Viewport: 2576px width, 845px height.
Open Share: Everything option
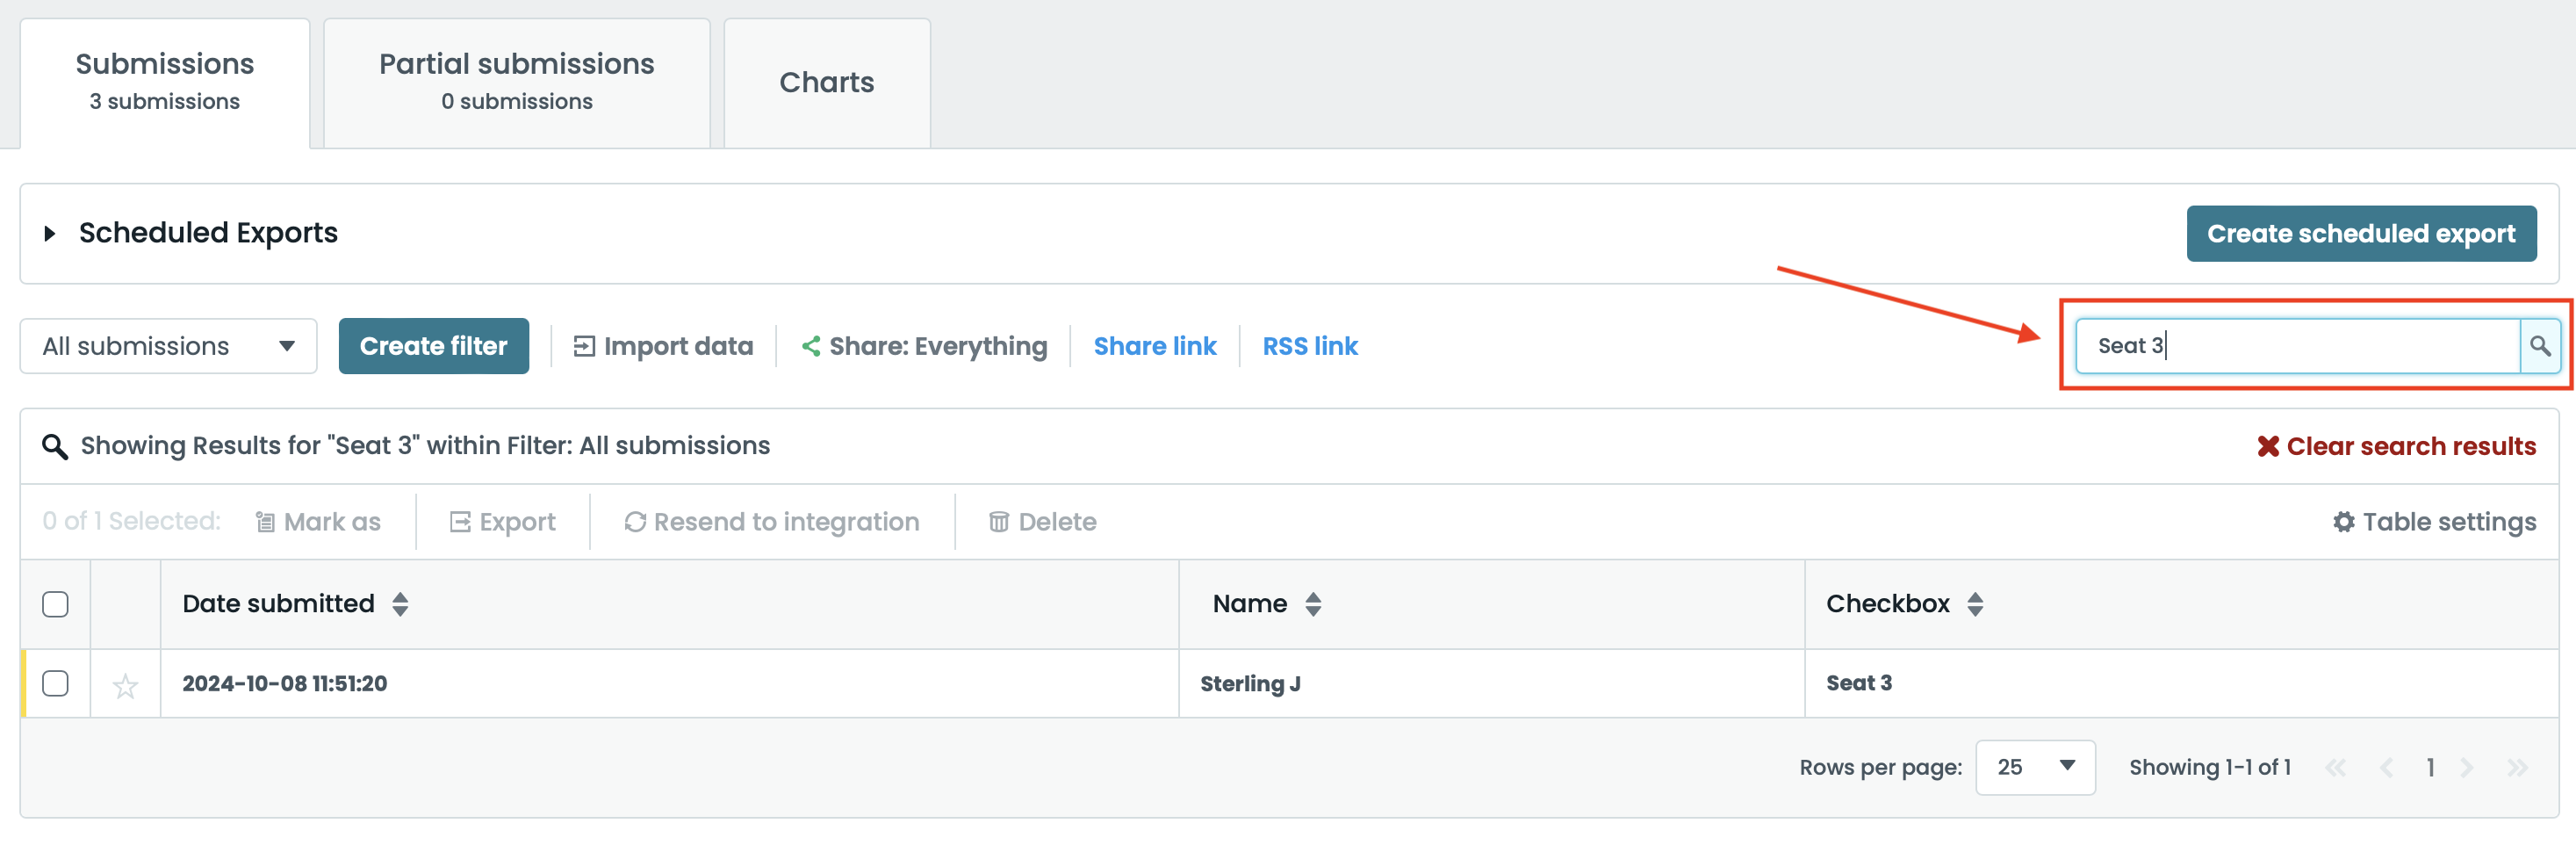click(x=924, y=346)
